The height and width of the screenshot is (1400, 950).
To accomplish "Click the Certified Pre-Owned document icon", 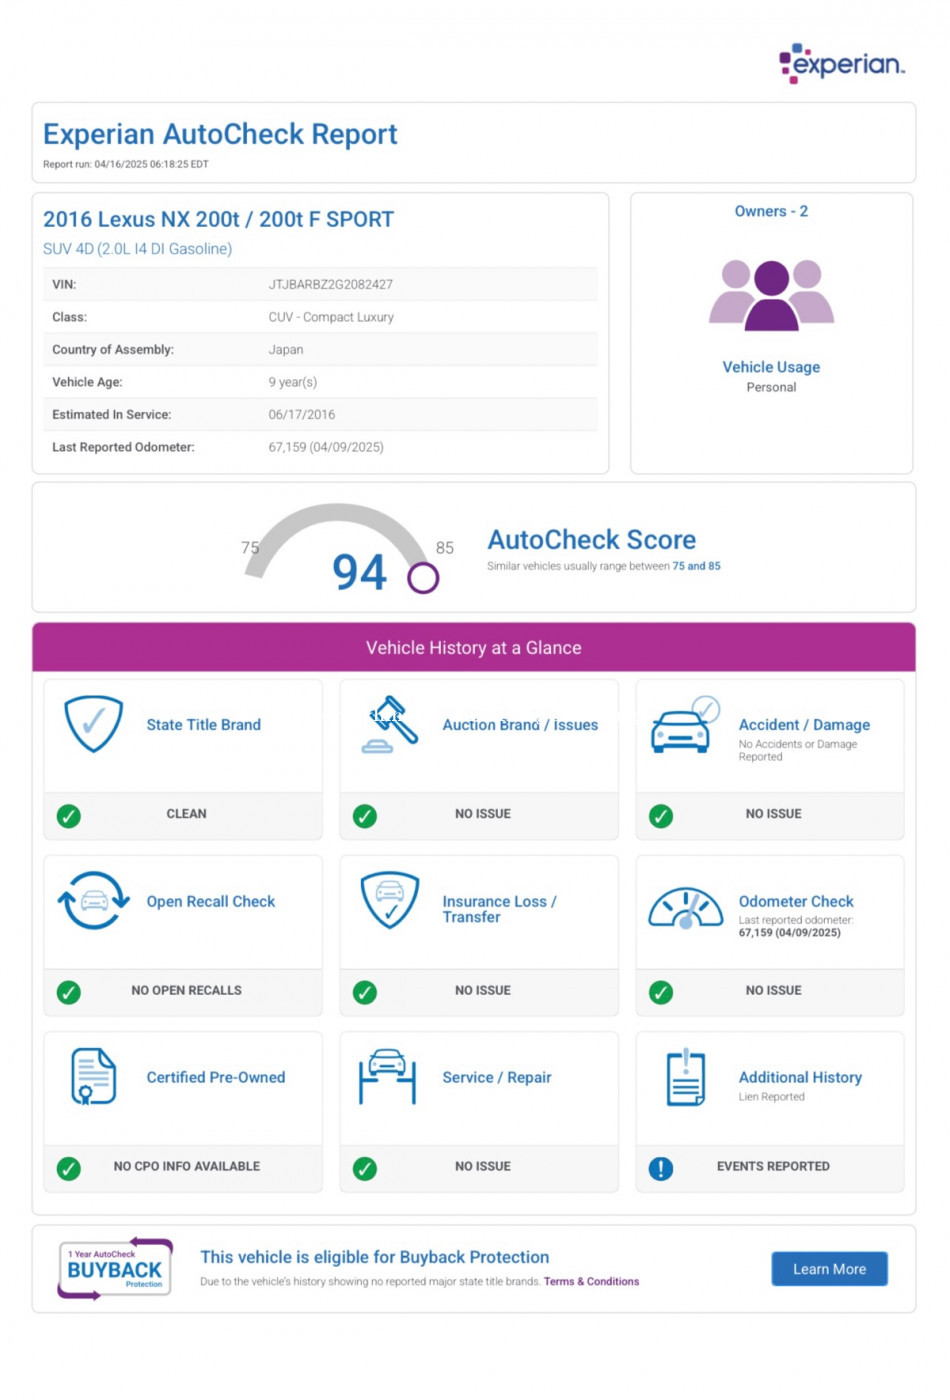I will pyautogui.click(x=94, y=1076).
